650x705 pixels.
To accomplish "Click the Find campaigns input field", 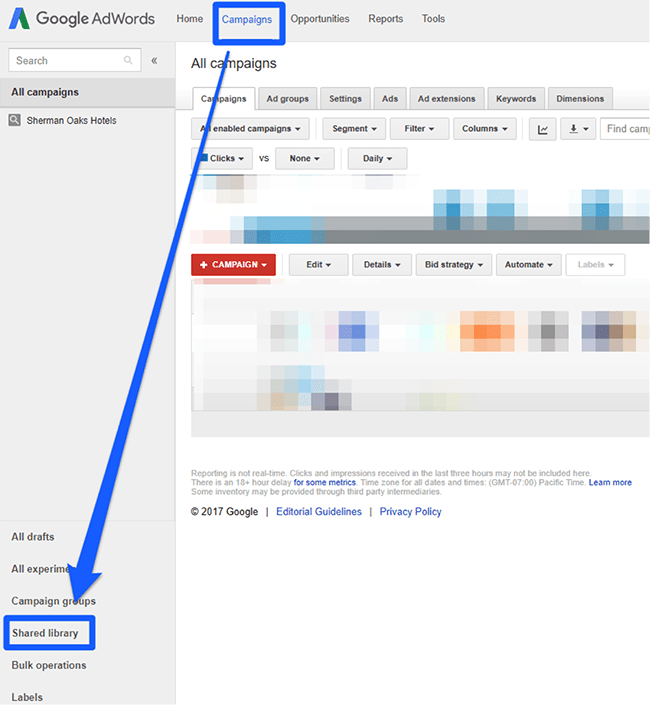I will [625, 129].
